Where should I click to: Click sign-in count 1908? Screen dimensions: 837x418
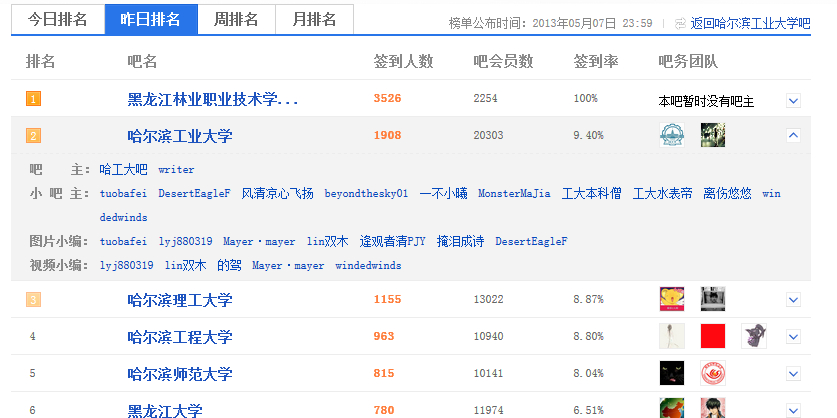388,136
